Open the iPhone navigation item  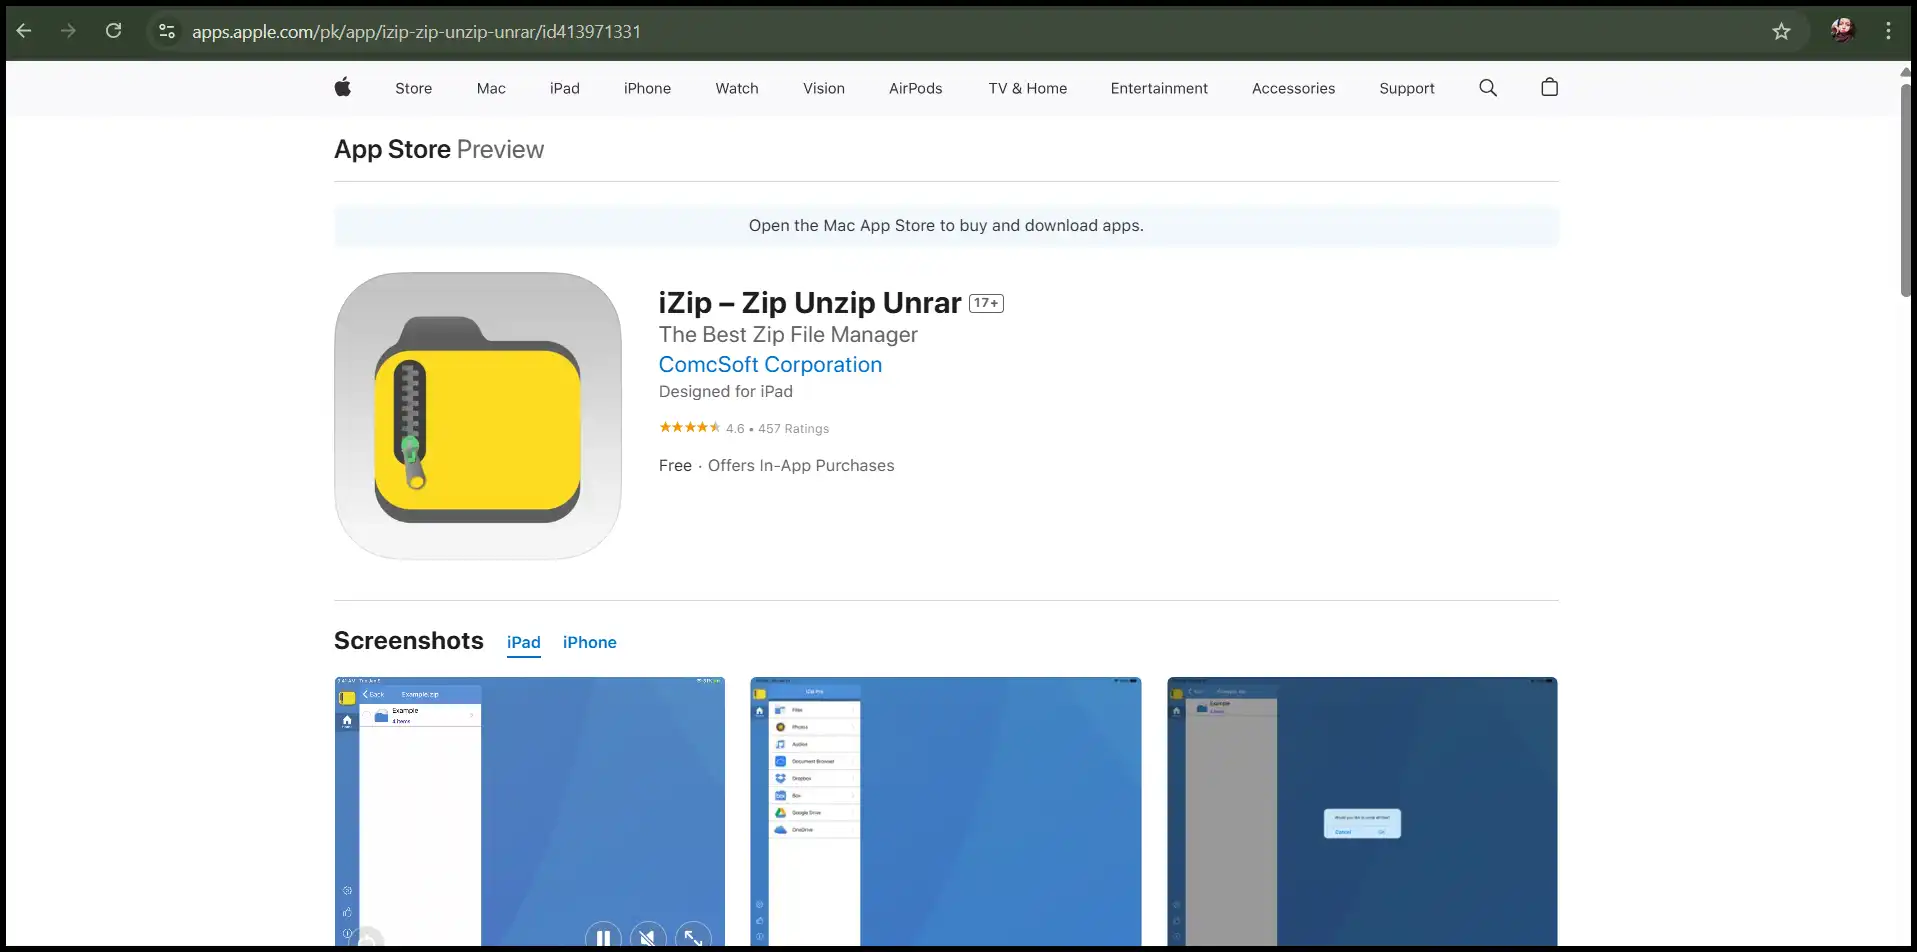pyautogui.click(x=647, y=88)
